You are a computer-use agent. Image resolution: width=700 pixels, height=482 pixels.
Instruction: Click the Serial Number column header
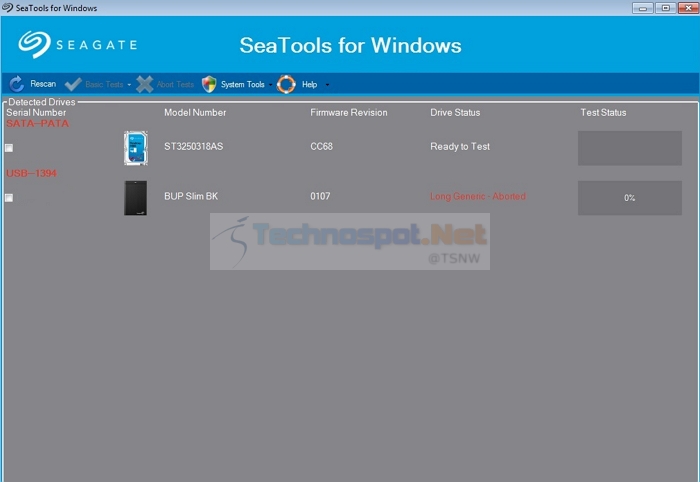36,112
